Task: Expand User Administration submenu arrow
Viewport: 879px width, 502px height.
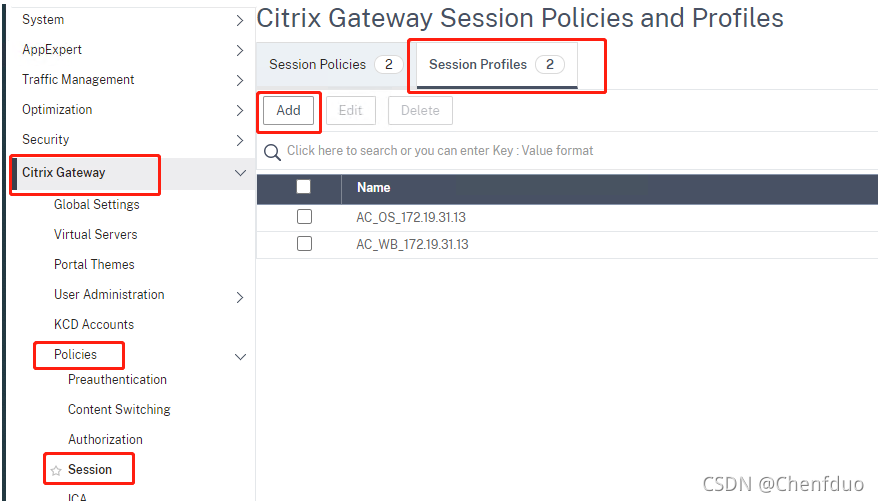Action: click(239, 297)
